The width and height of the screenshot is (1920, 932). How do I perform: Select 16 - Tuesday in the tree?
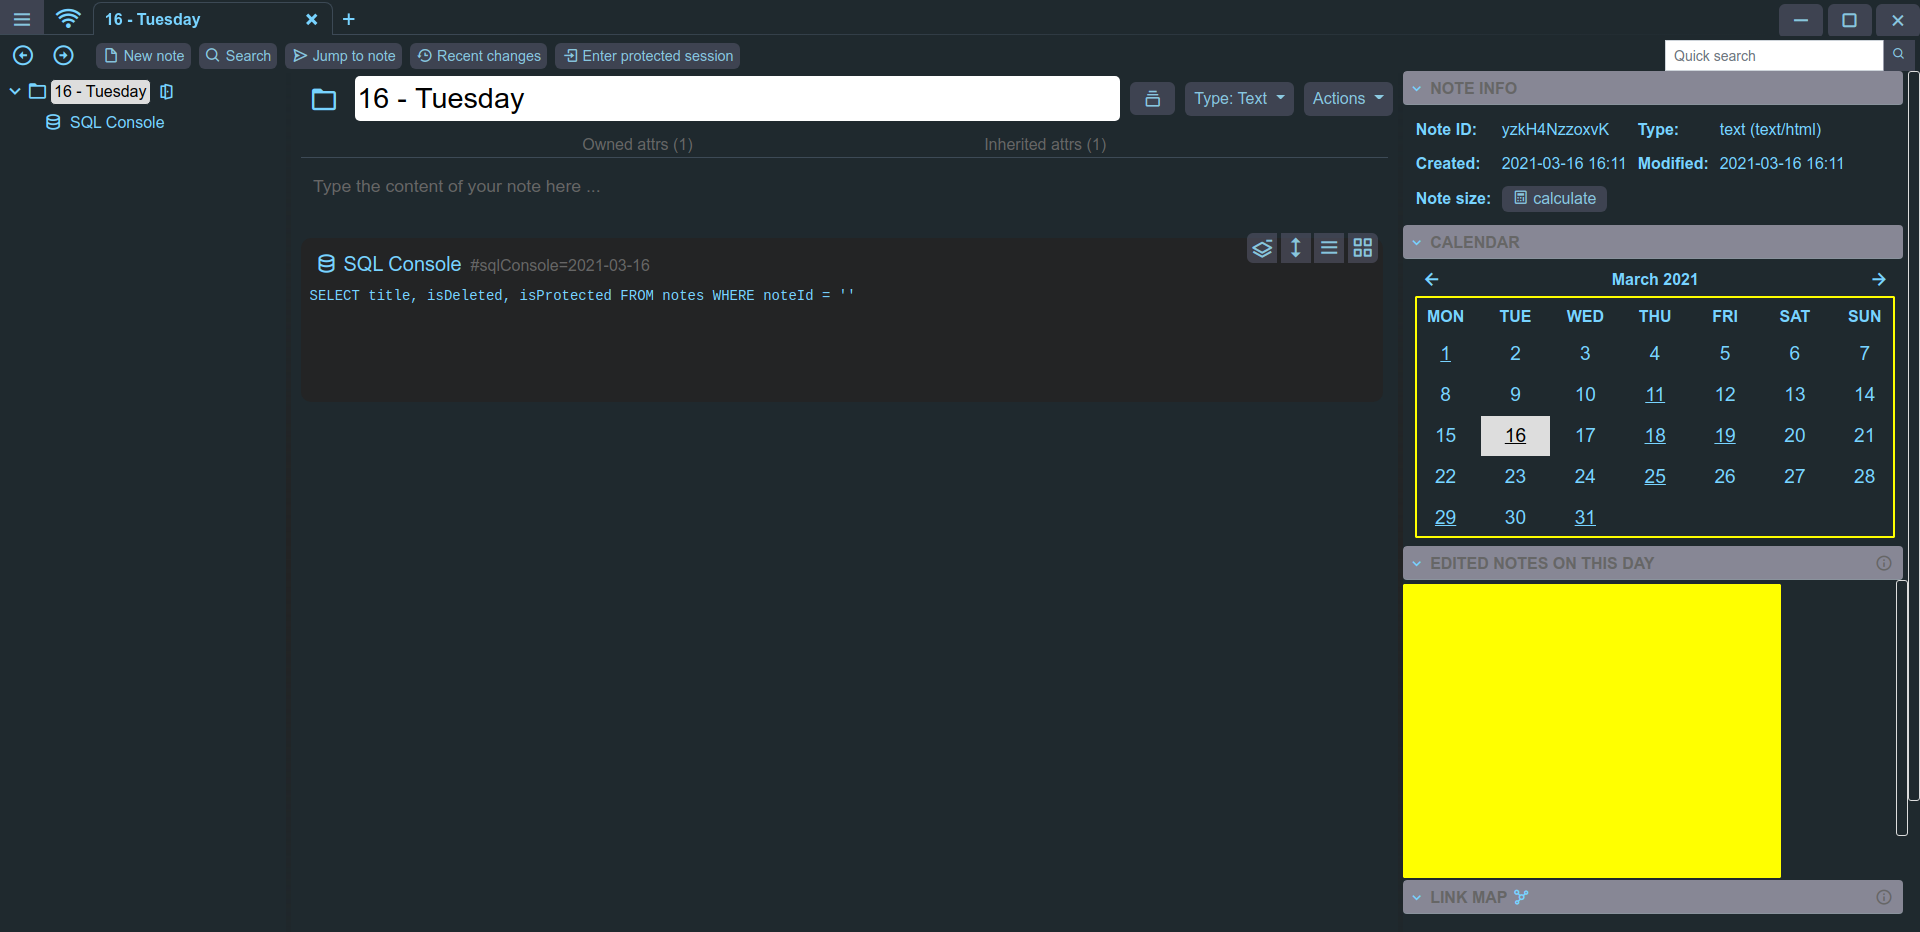[x=100, y=91]
